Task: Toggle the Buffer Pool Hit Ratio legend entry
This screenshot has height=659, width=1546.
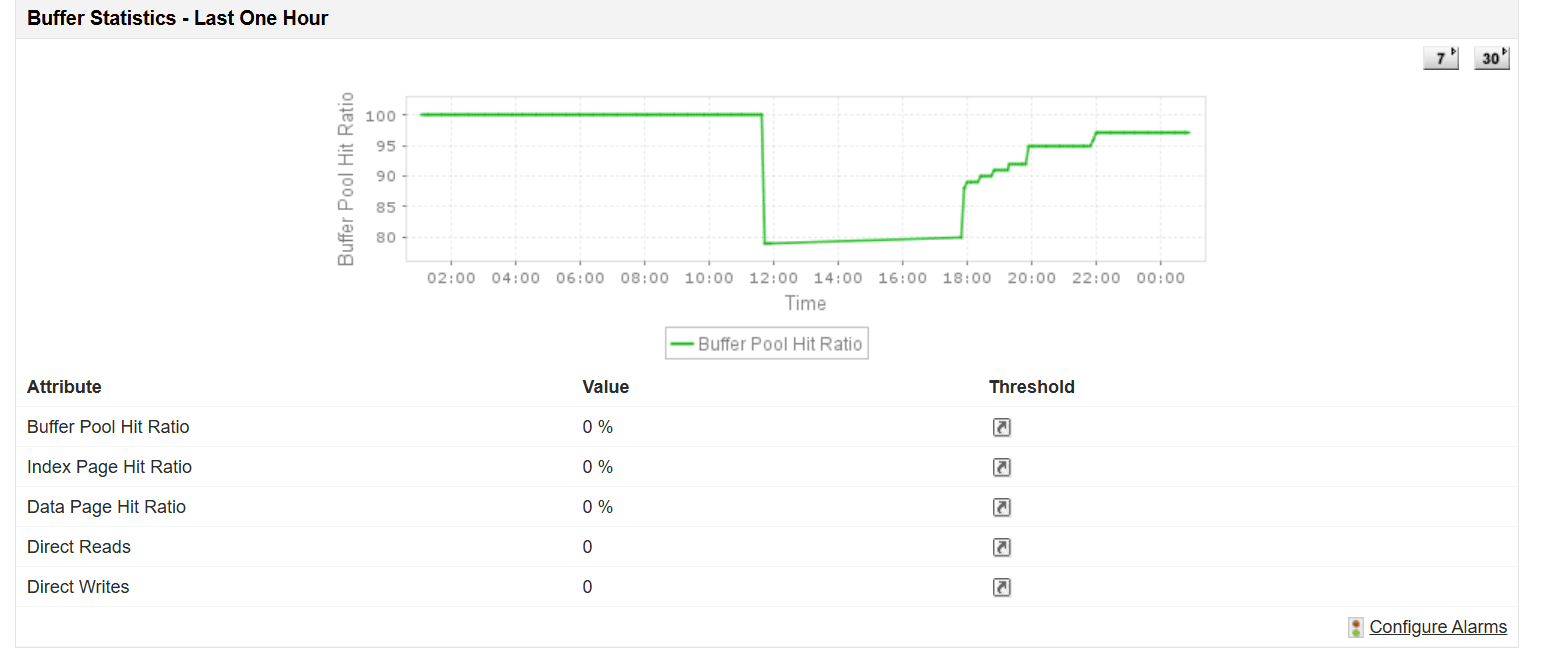Action: (767, 343)
